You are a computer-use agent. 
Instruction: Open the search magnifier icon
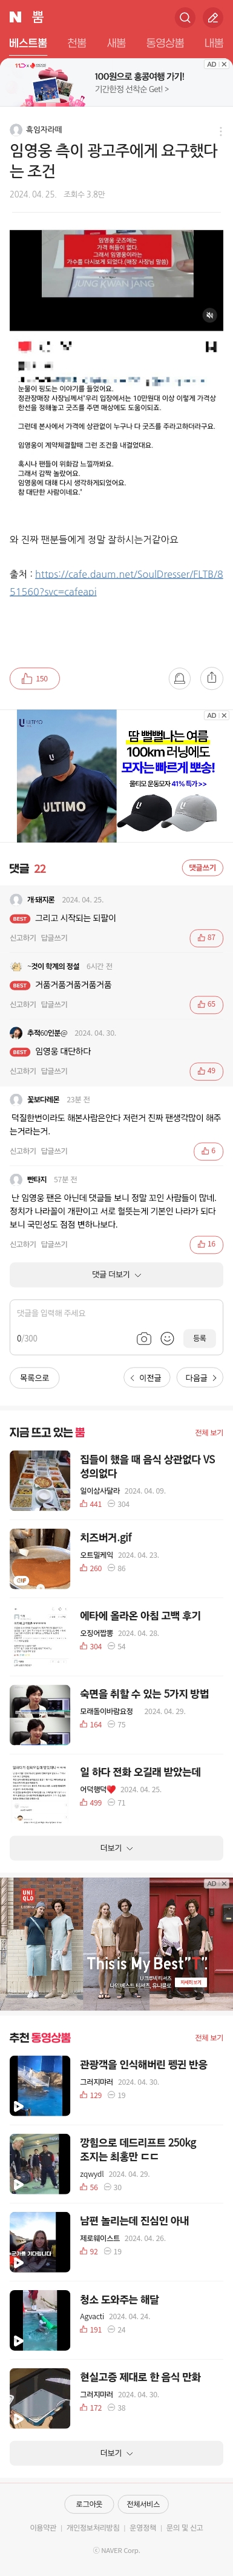pos(184,17)
